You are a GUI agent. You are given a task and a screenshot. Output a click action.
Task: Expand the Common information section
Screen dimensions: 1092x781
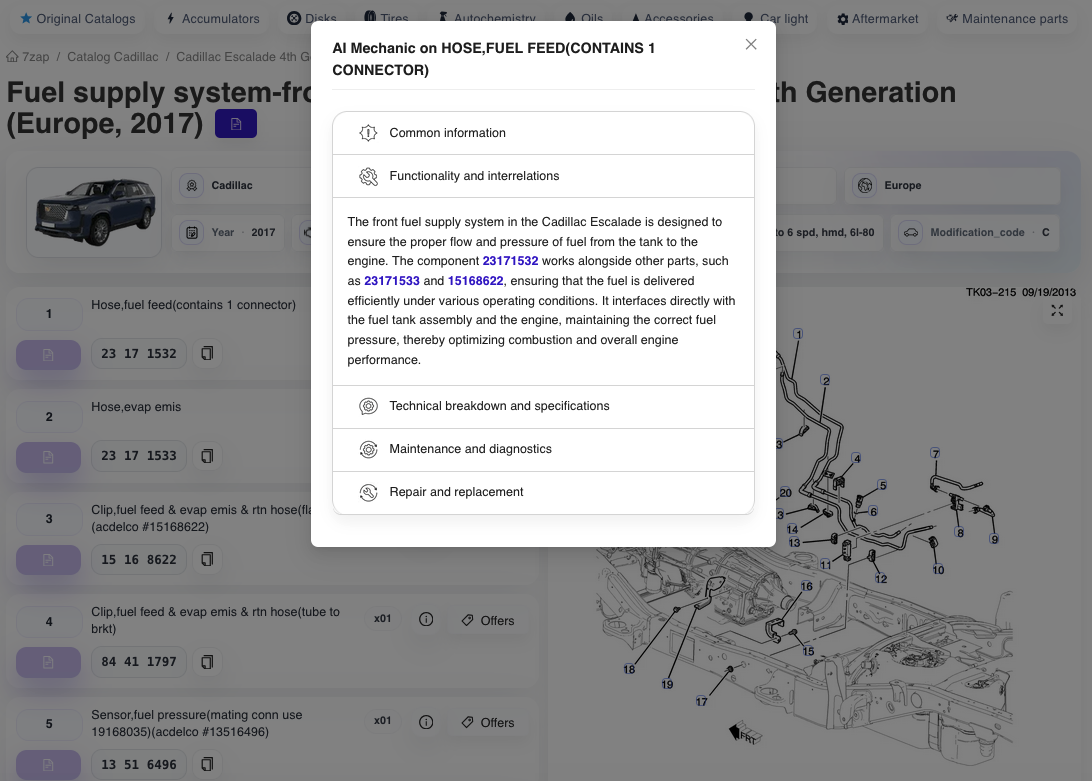point(543,133)
